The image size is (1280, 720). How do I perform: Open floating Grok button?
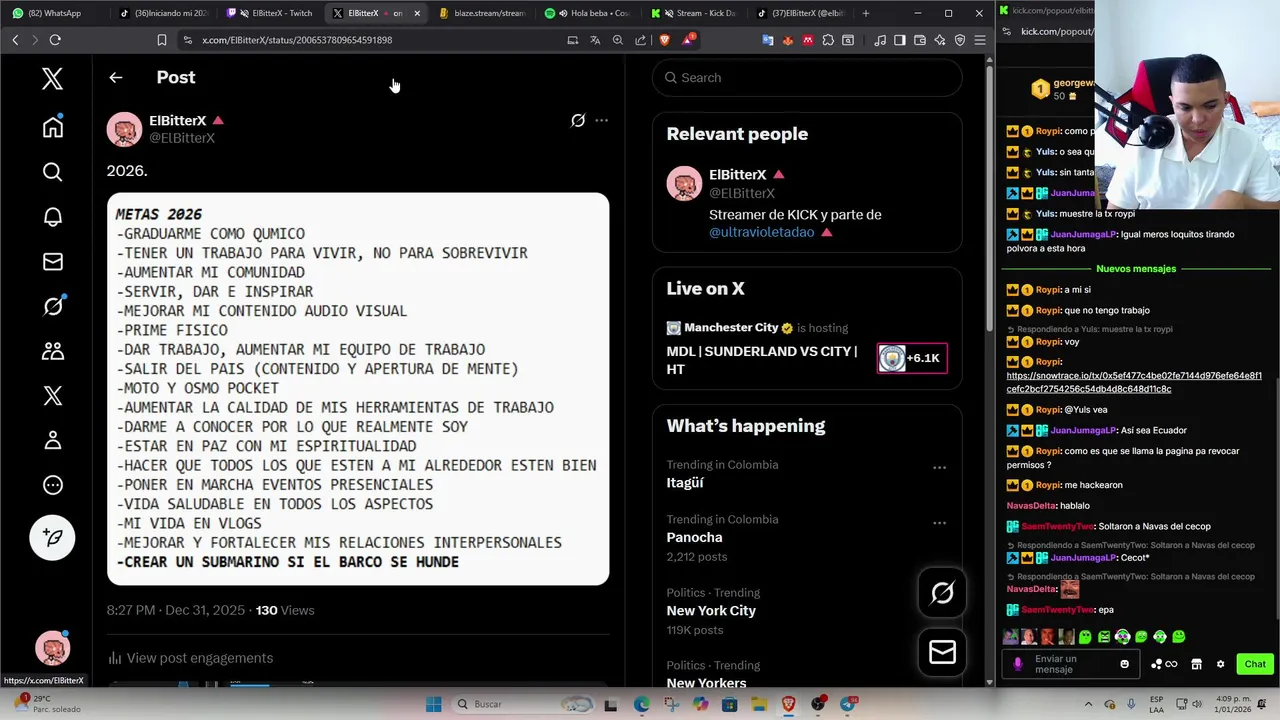(x=942, y=593)
